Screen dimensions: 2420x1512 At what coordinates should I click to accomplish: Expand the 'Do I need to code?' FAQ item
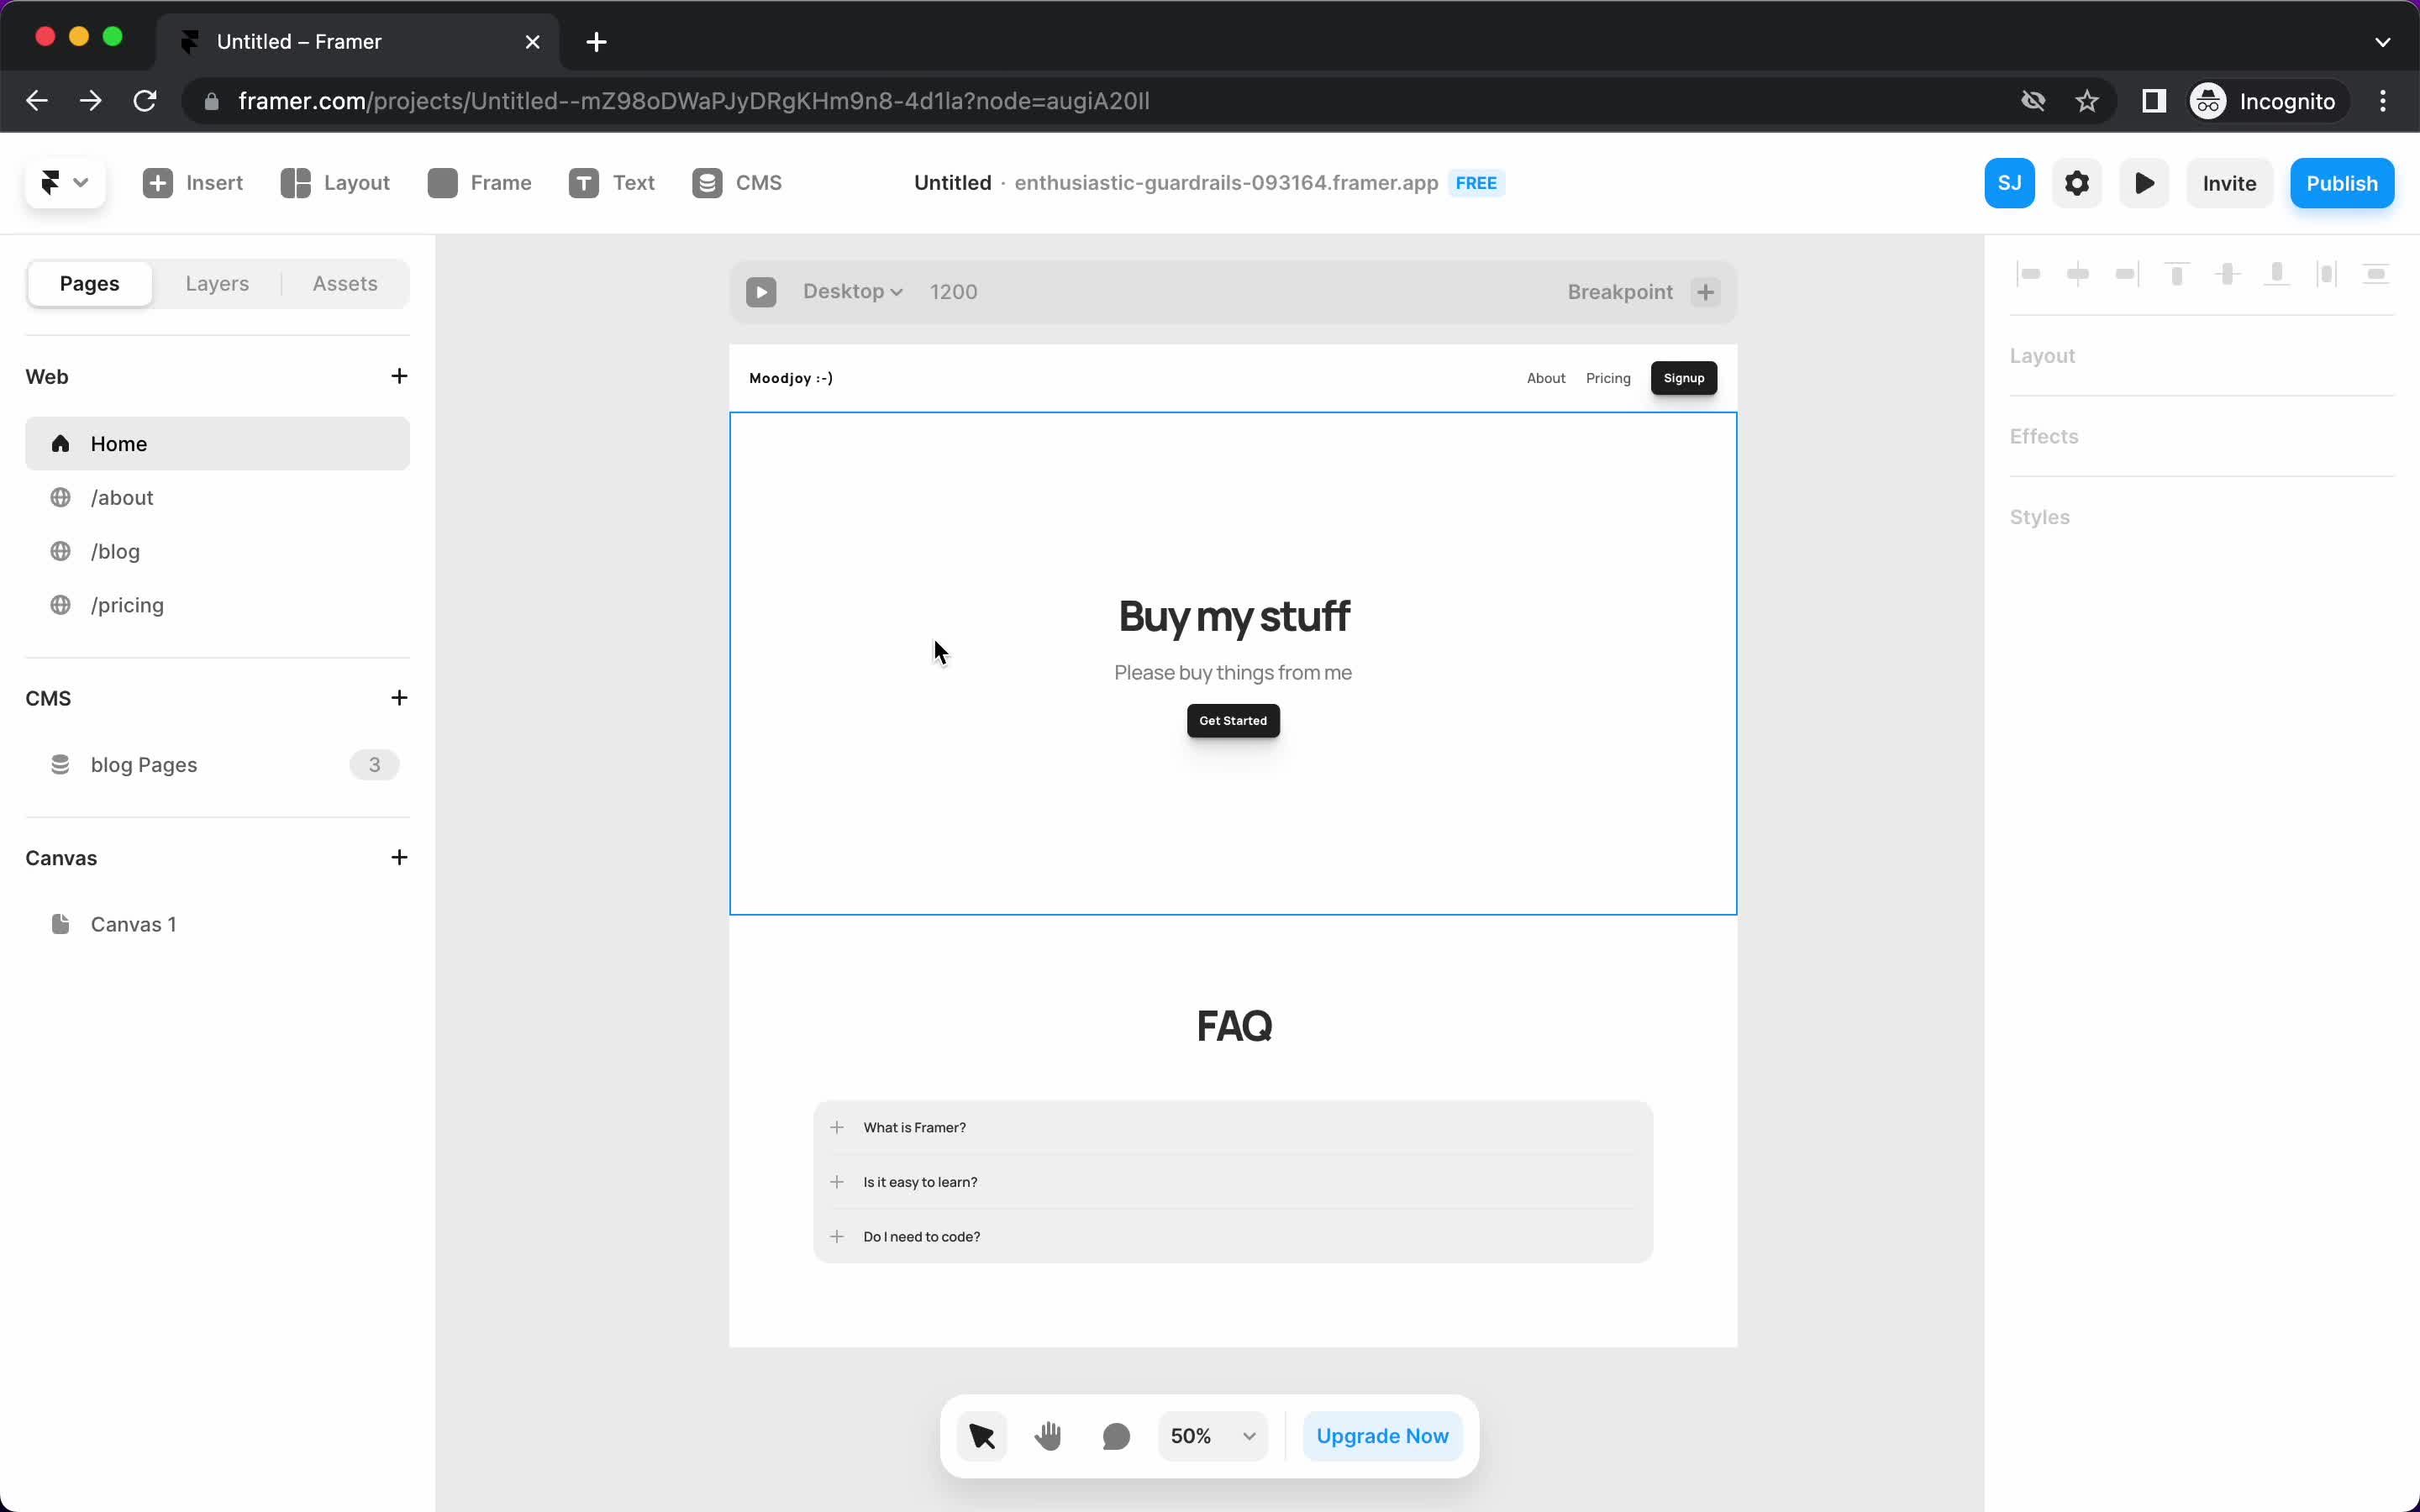(836, 1236)
